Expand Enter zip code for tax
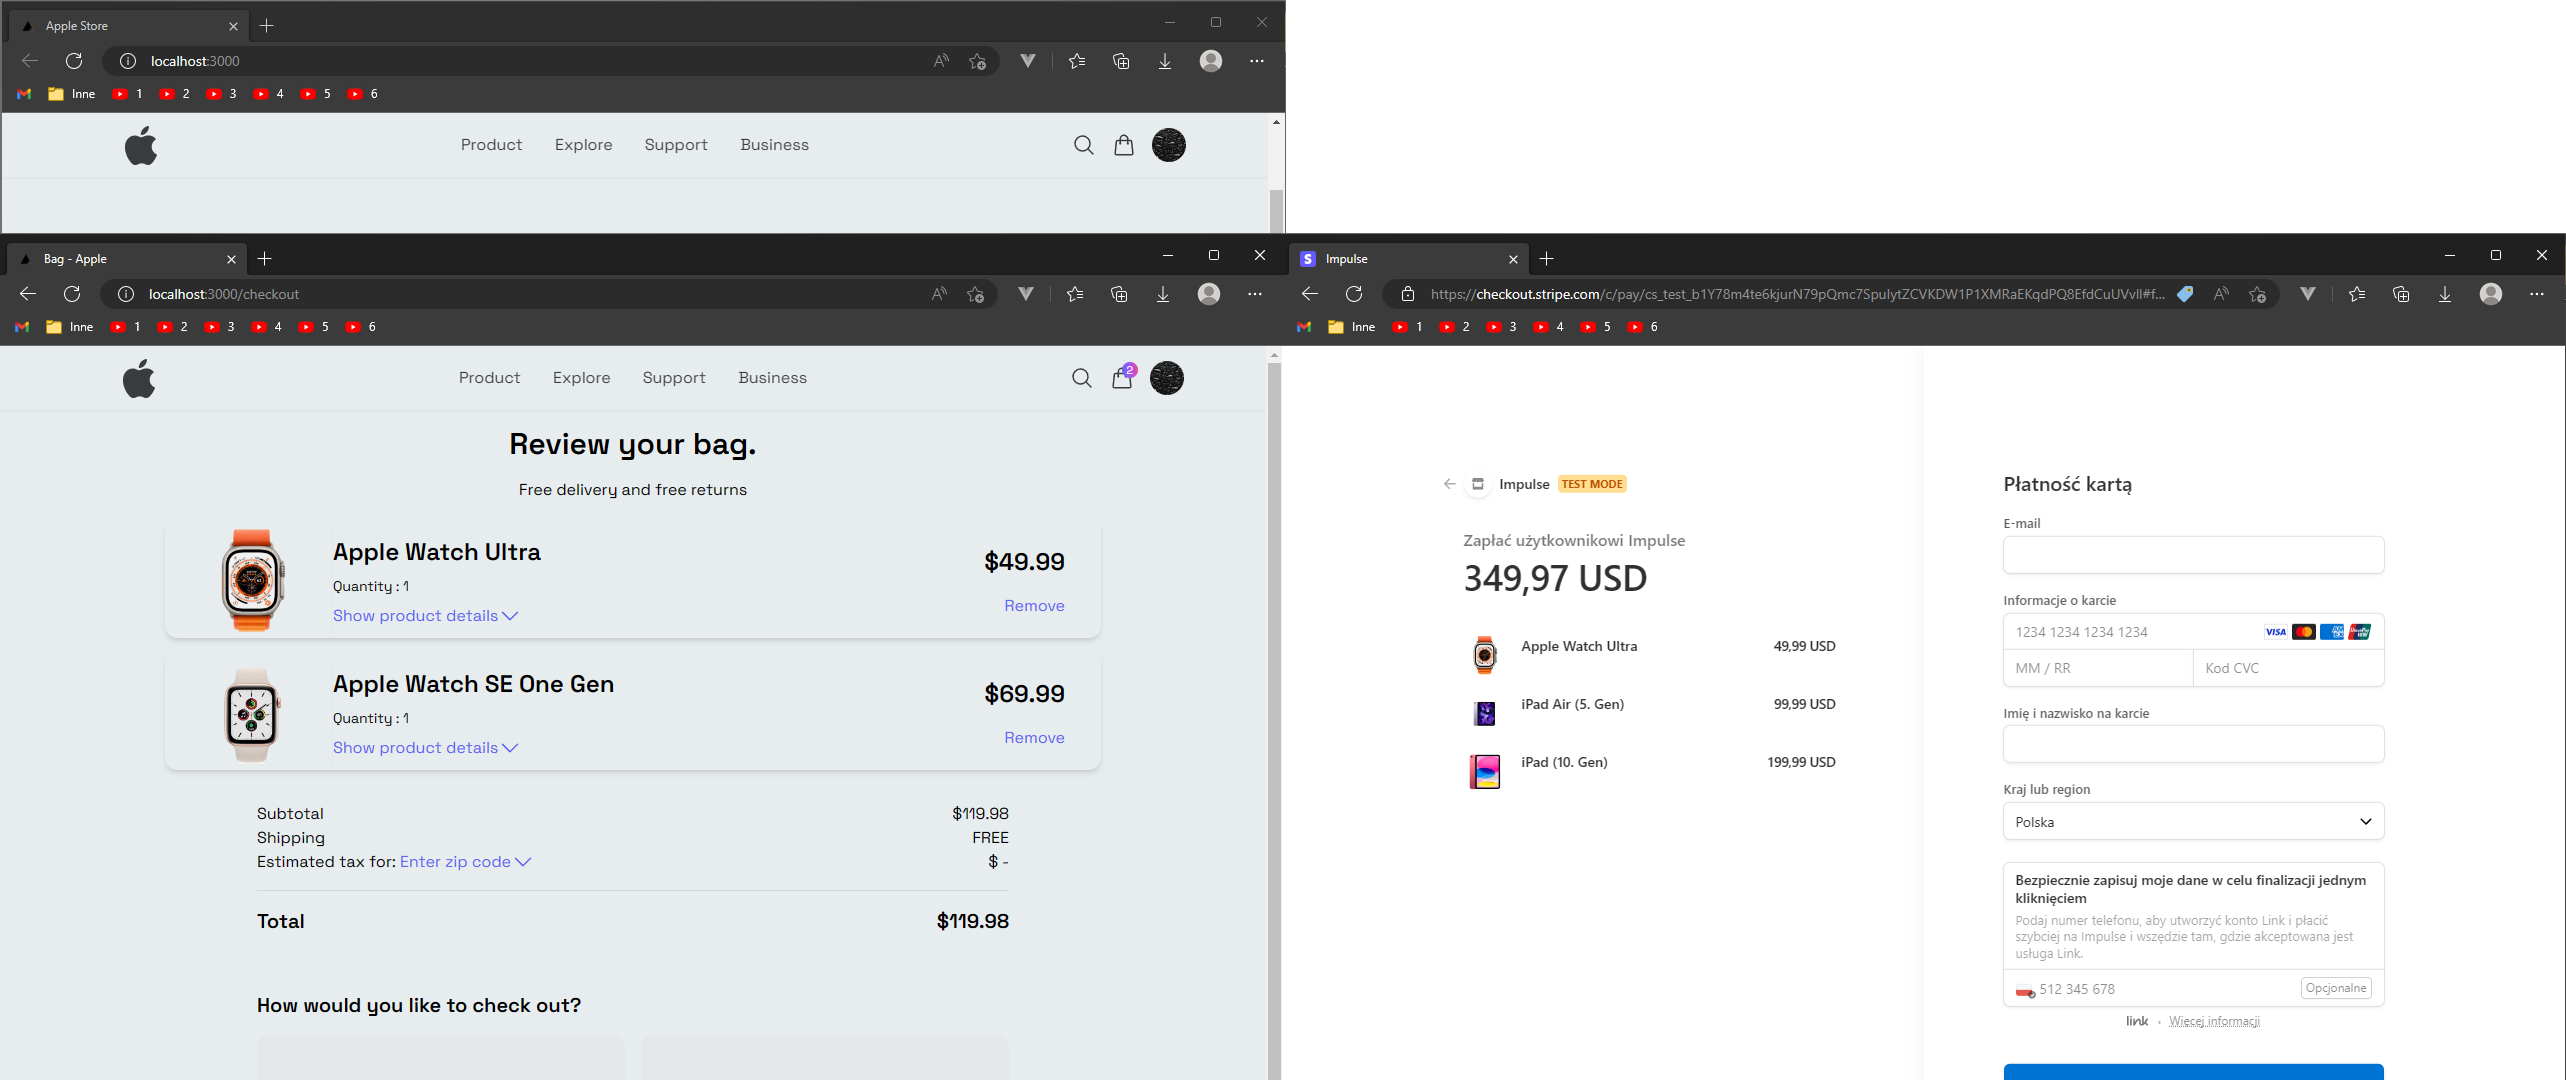This screenshot has width=2566, height=1080. 465,862
